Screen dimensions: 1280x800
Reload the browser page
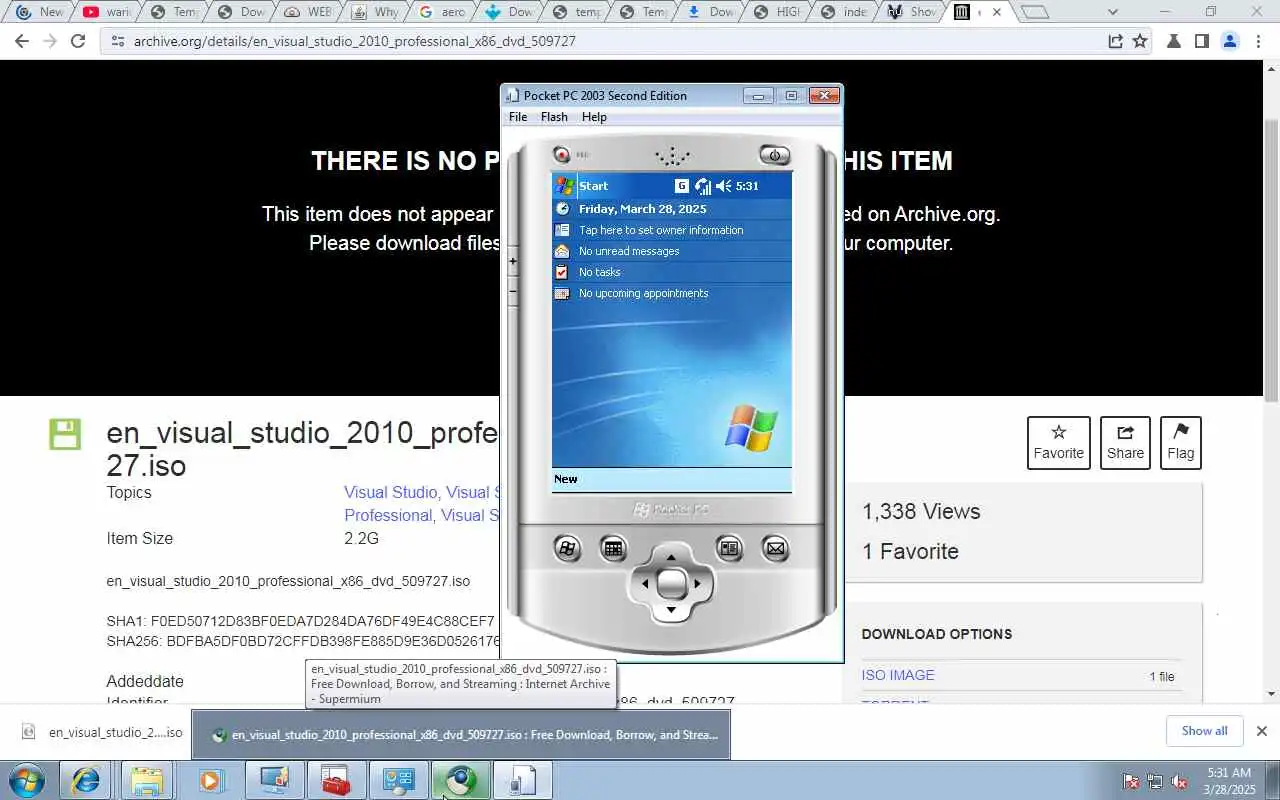(78, 41)
